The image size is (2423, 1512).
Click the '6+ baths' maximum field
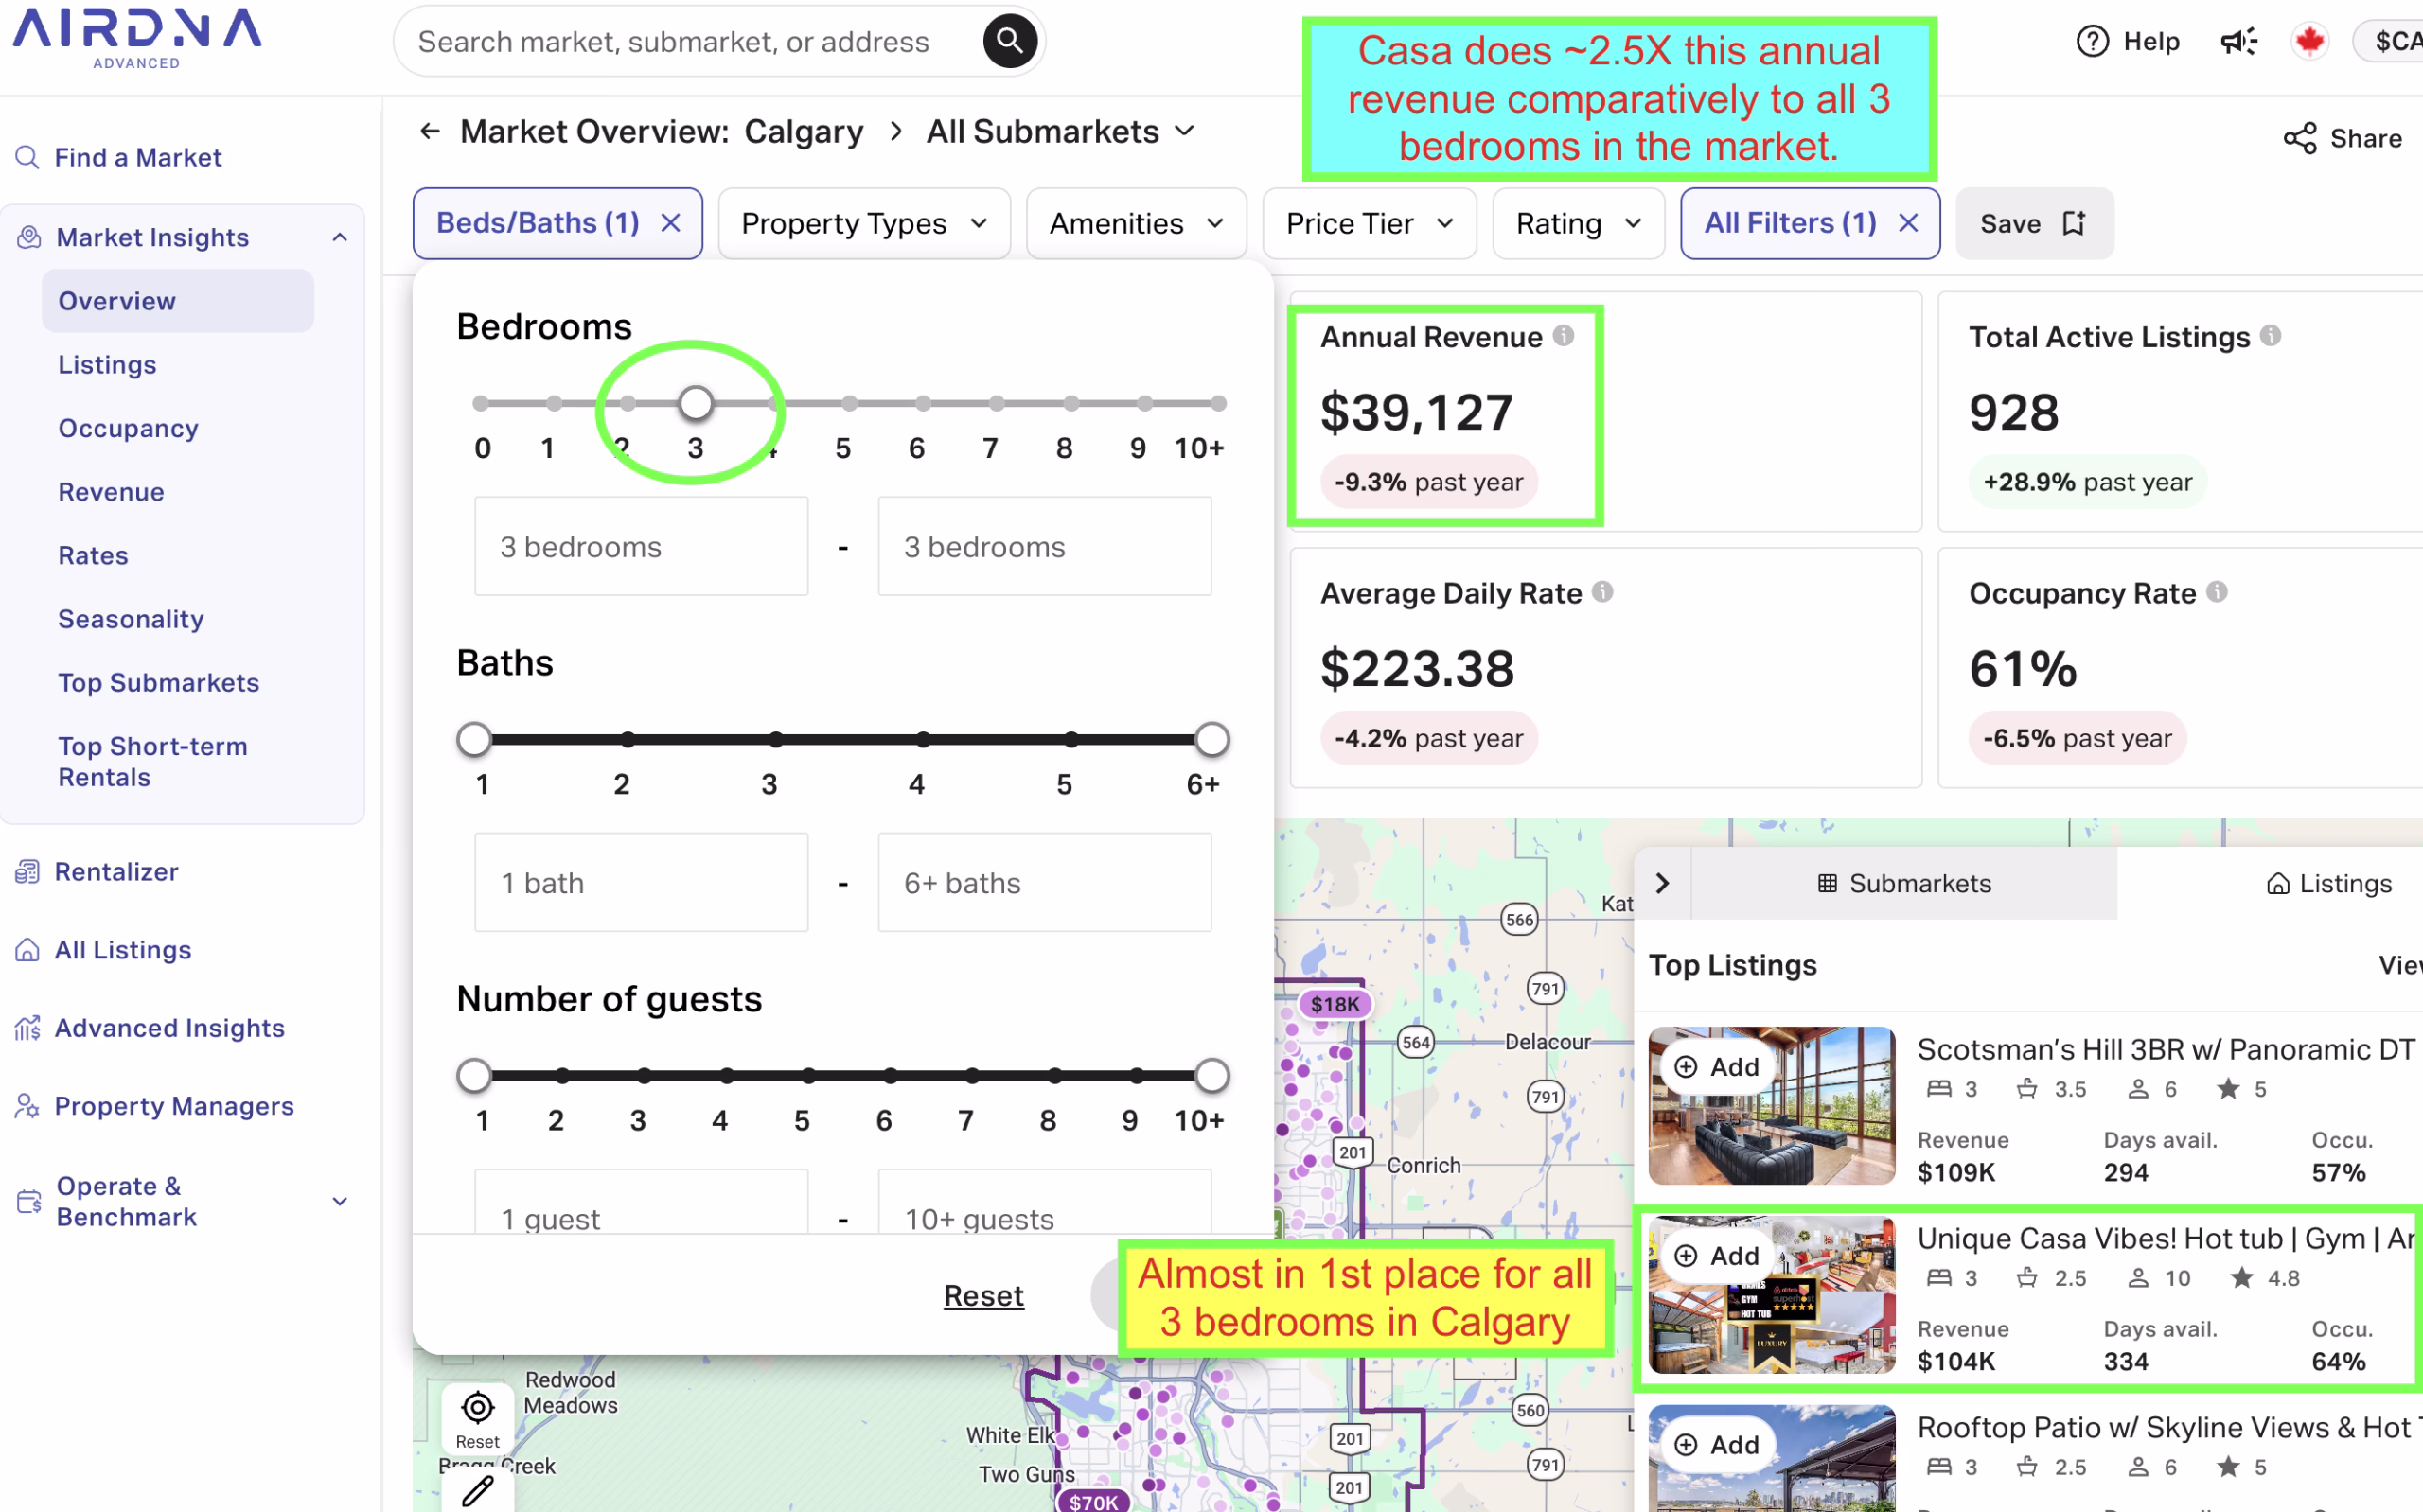tap(1044, 883)
